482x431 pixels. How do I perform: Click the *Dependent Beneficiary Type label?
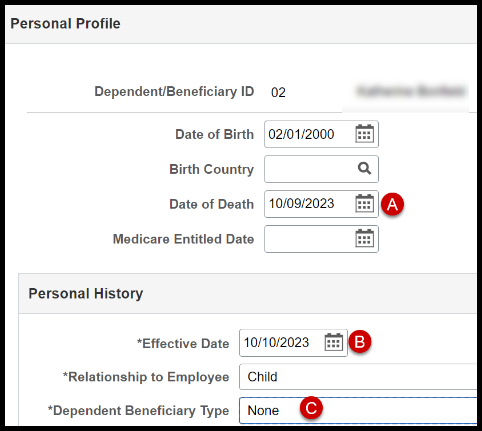click(138, 411)
